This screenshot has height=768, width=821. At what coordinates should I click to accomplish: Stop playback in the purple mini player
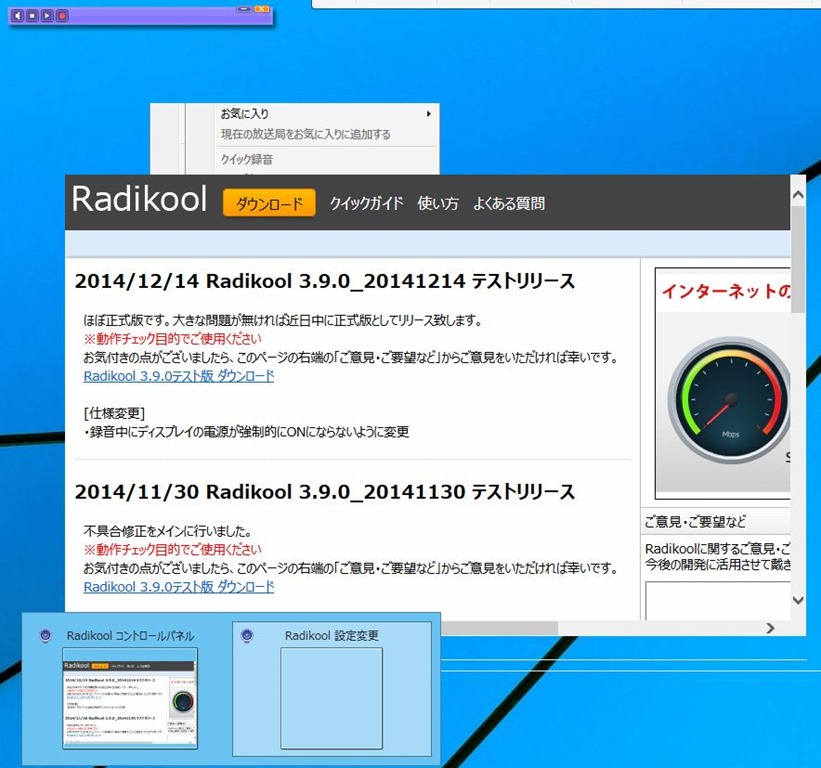pos(32,16)
